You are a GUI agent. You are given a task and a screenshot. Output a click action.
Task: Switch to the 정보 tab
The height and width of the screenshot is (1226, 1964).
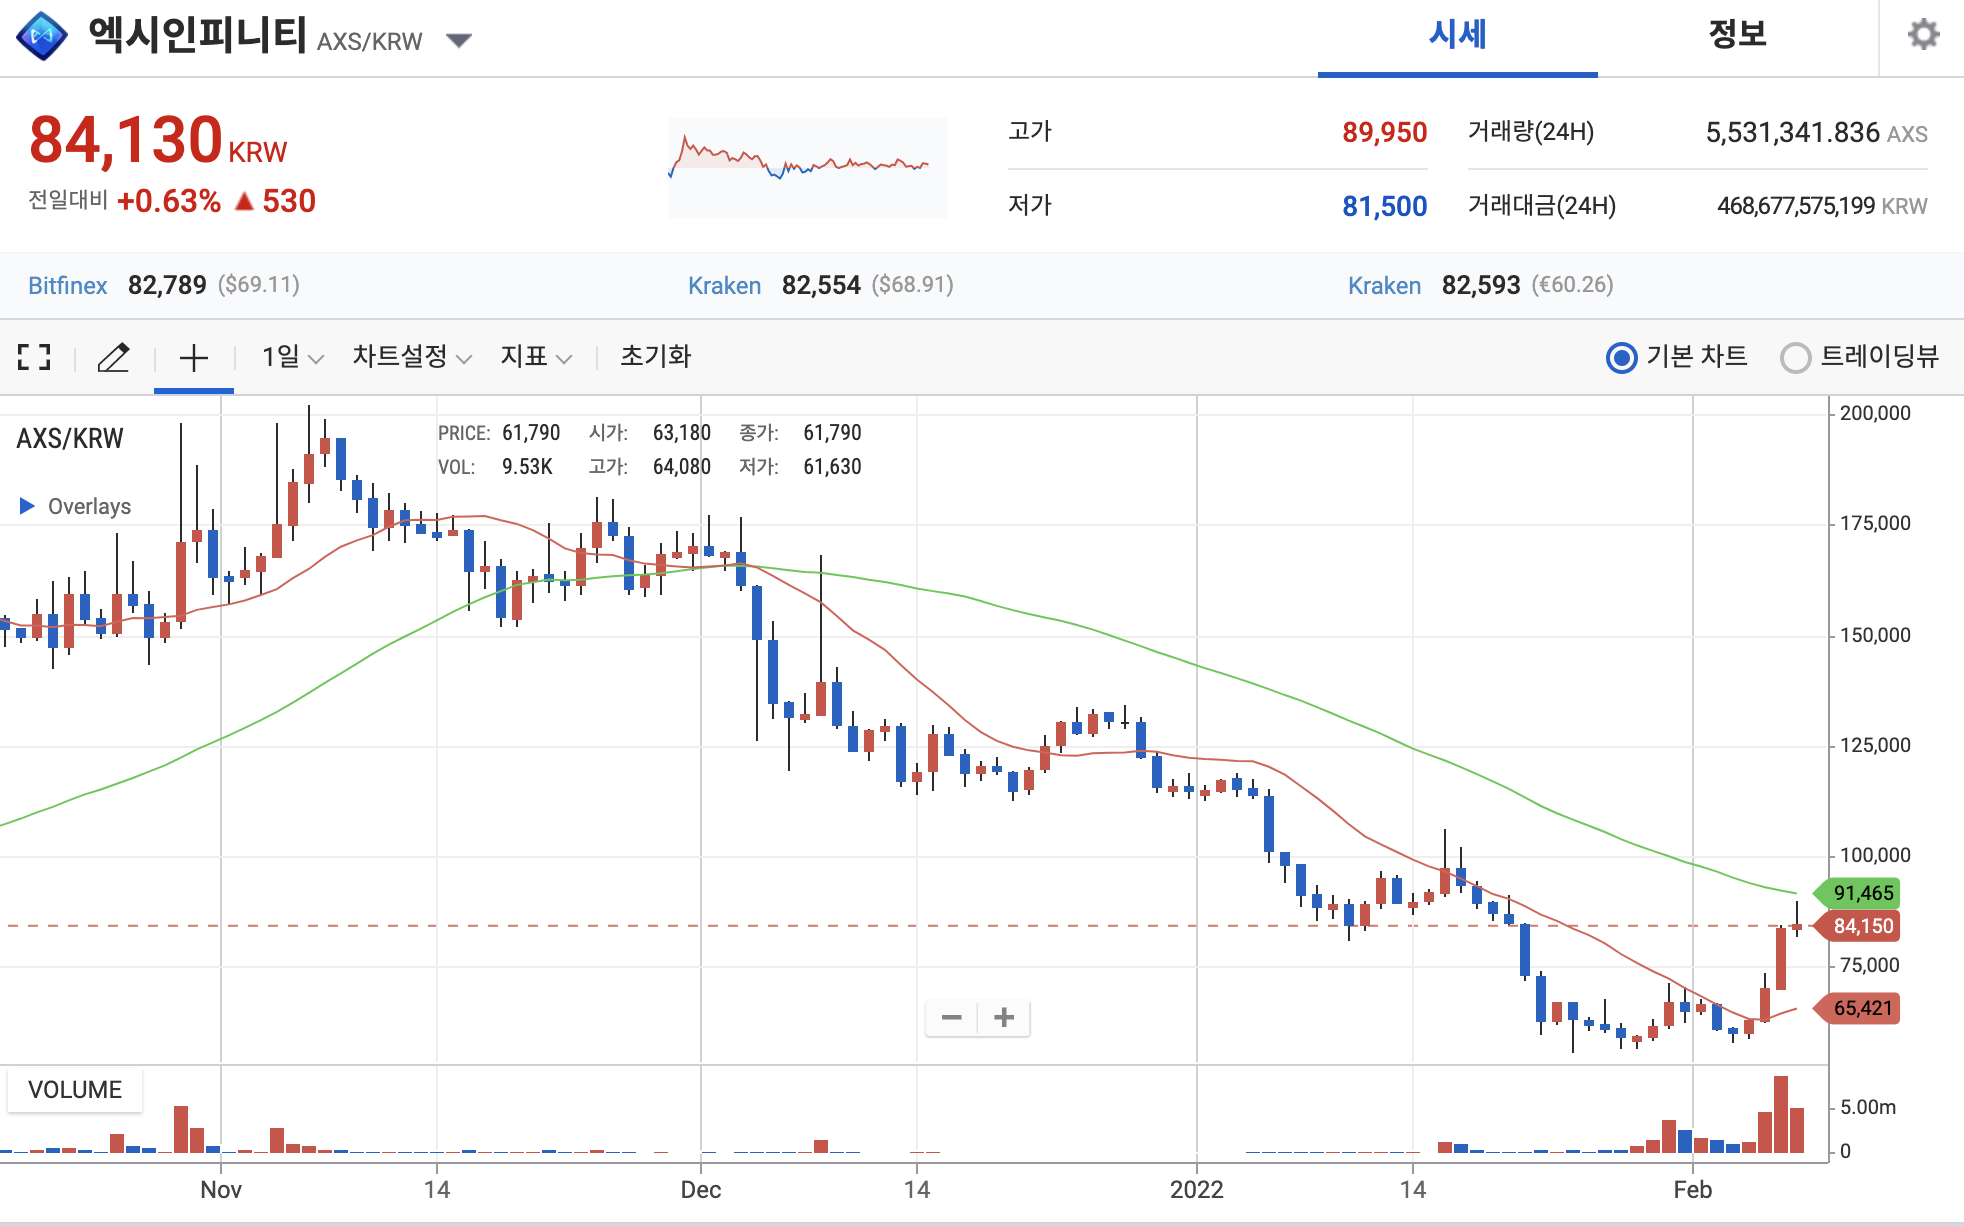[1737, 36]
